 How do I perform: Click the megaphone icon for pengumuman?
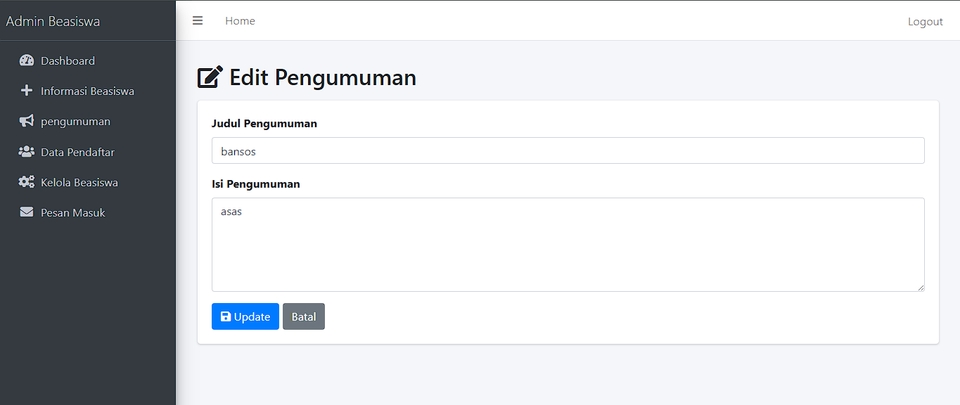point(27,122)
